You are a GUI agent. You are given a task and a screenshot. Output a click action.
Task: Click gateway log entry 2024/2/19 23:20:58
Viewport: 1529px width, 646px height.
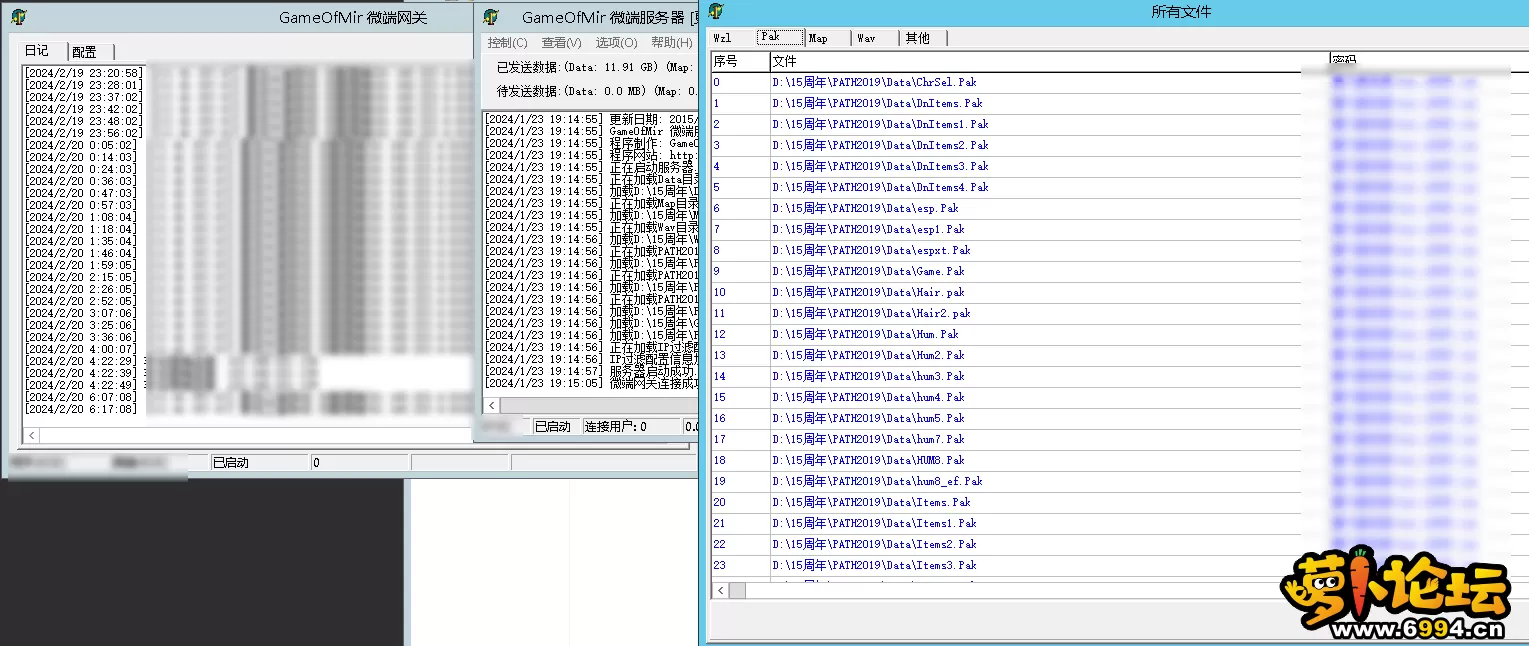84,73
